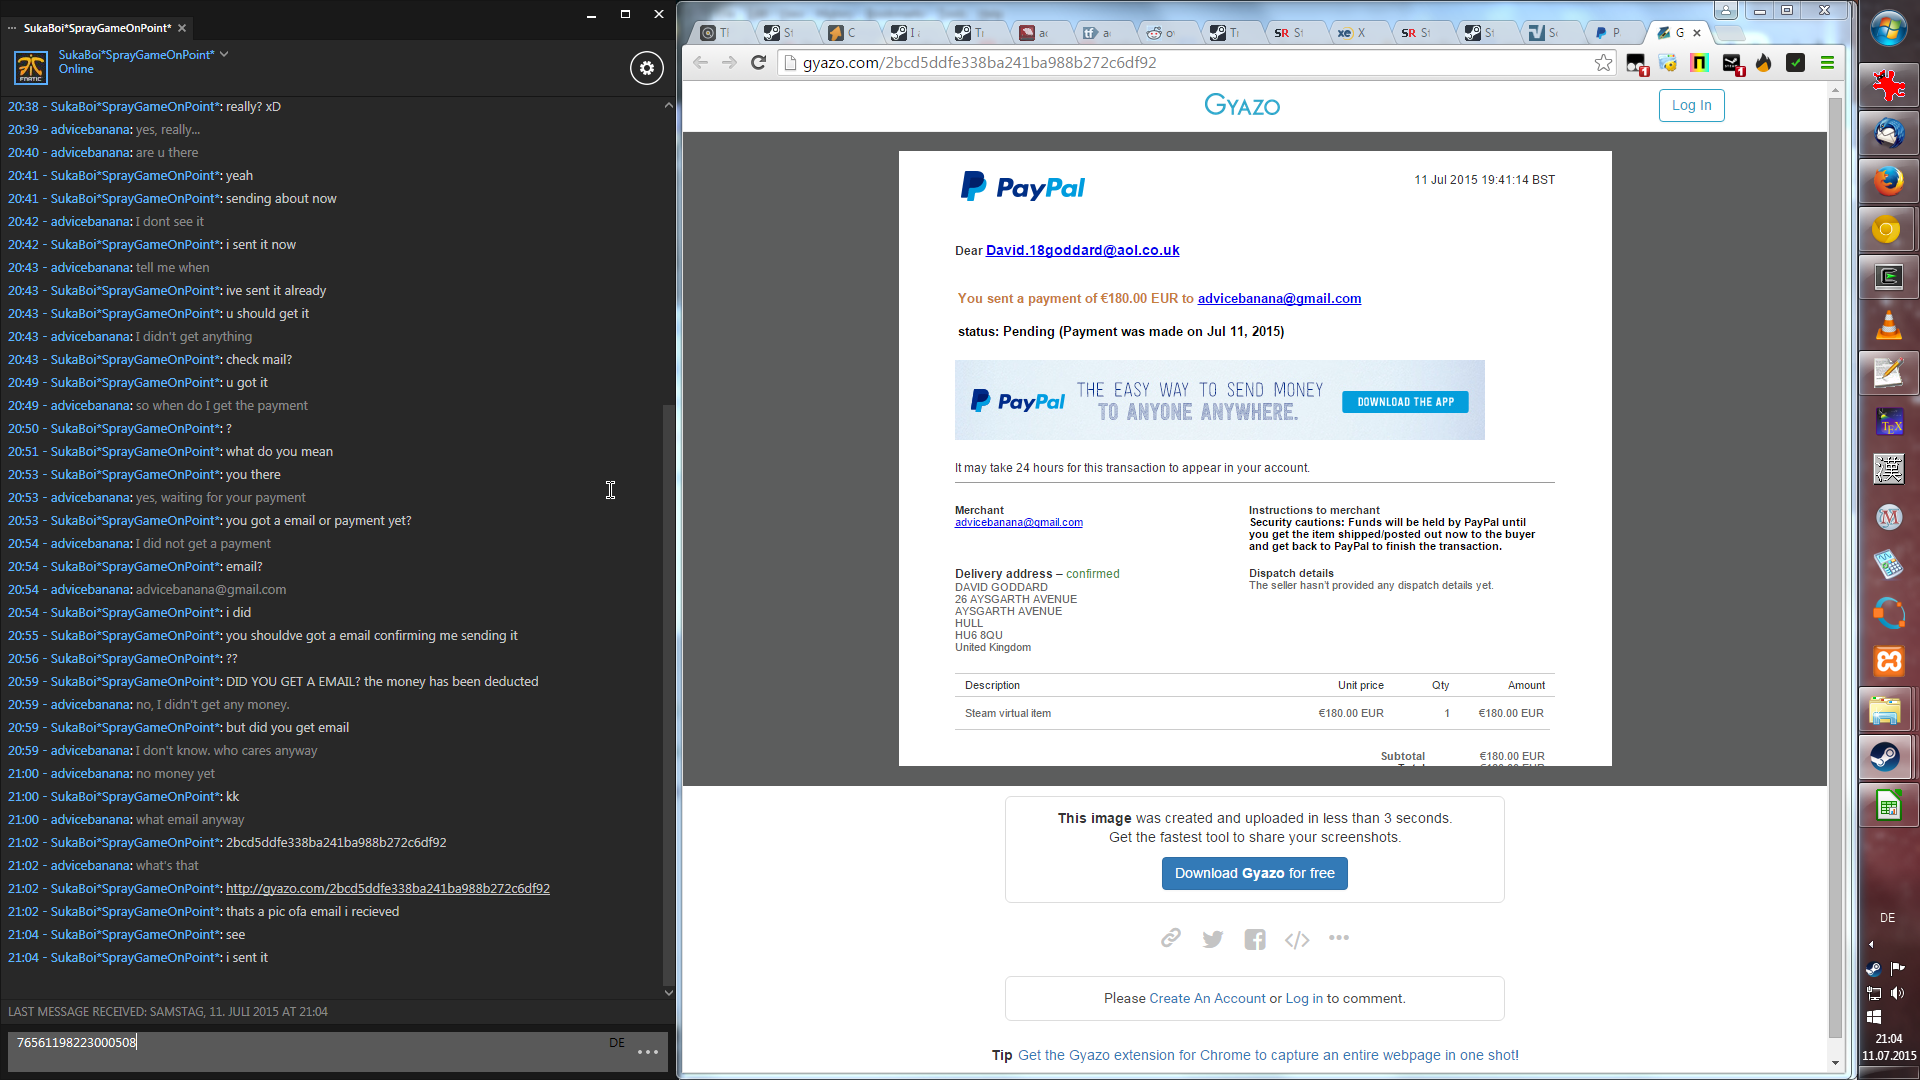This screenshot has height=1080, width=1920.
Task: Open chat input options ellipsis menu
Action: 648,1051
